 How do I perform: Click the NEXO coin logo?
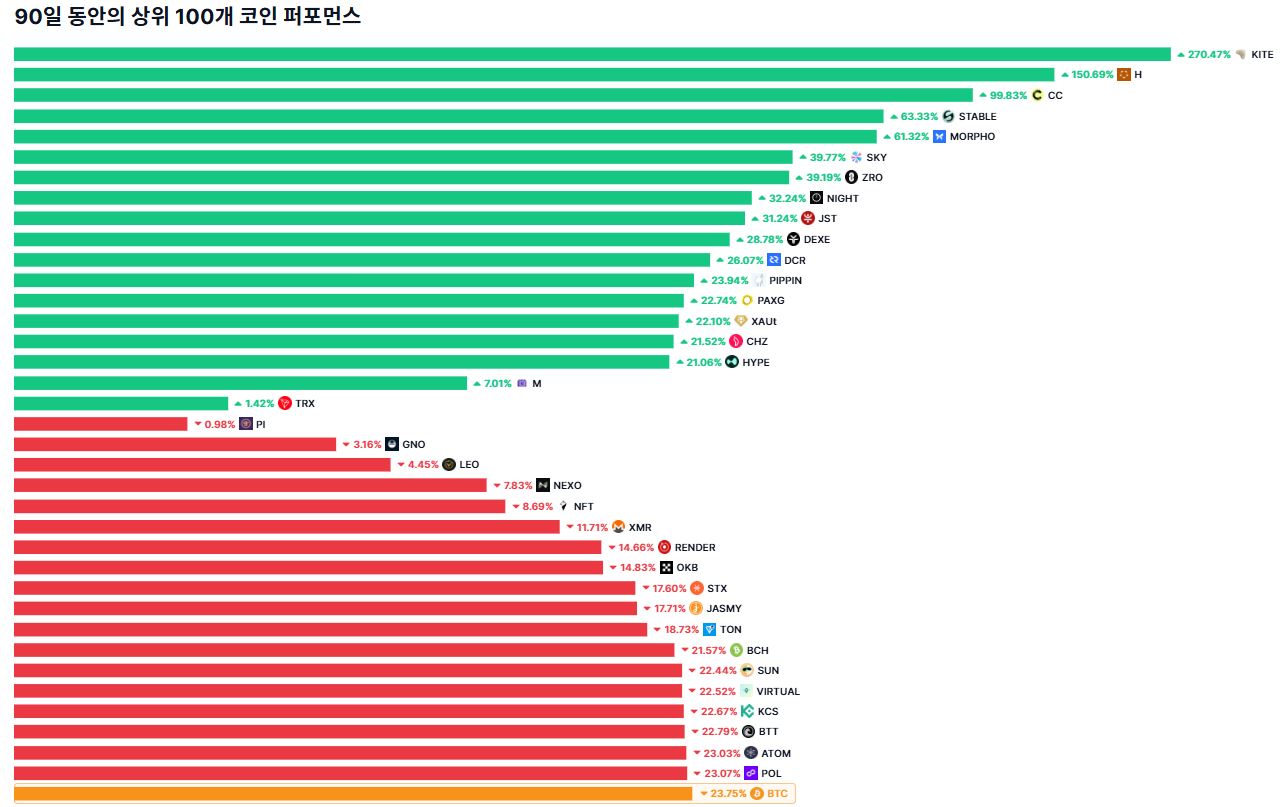pos(543,486)
